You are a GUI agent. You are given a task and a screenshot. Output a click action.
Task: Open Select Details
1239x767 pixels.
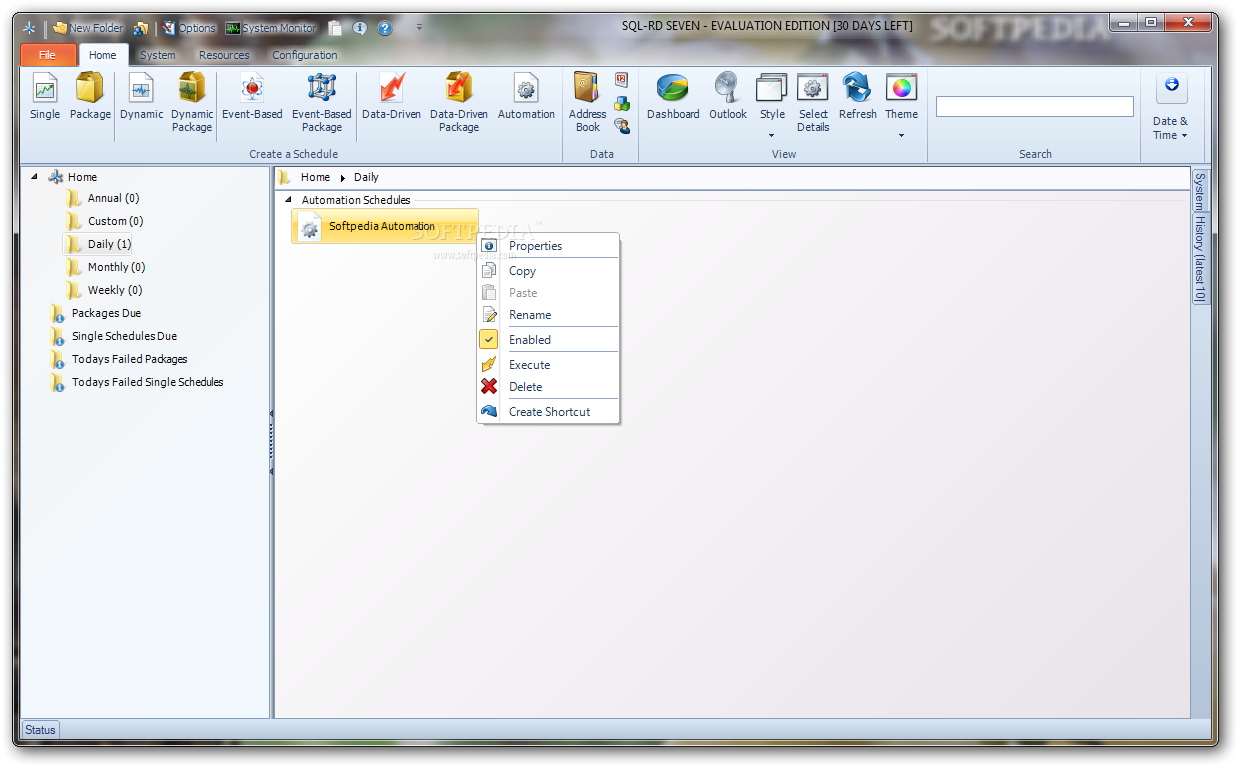tap(813, 103)
